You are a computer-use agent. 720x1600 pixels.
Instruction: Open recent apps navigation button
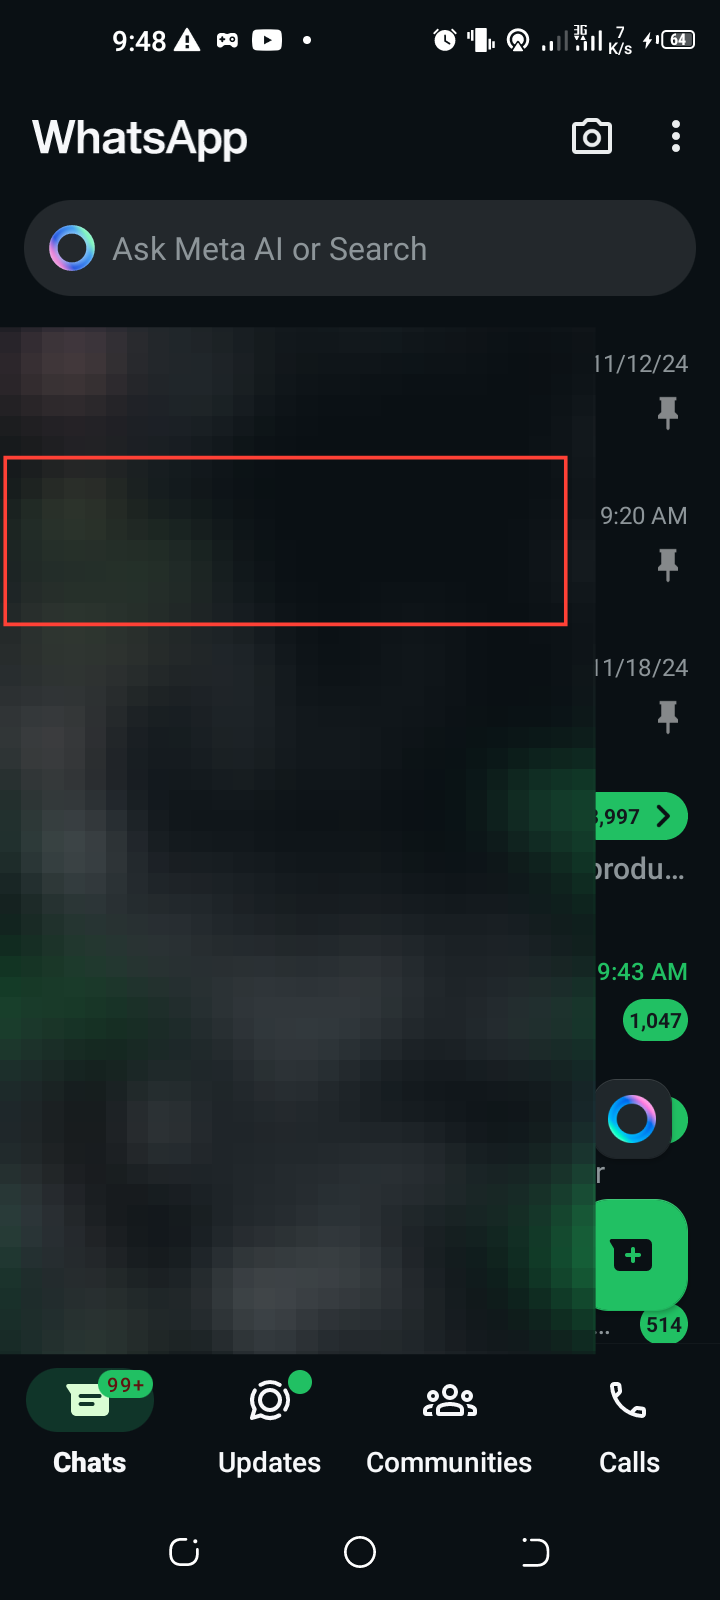tap(184, 1552)
